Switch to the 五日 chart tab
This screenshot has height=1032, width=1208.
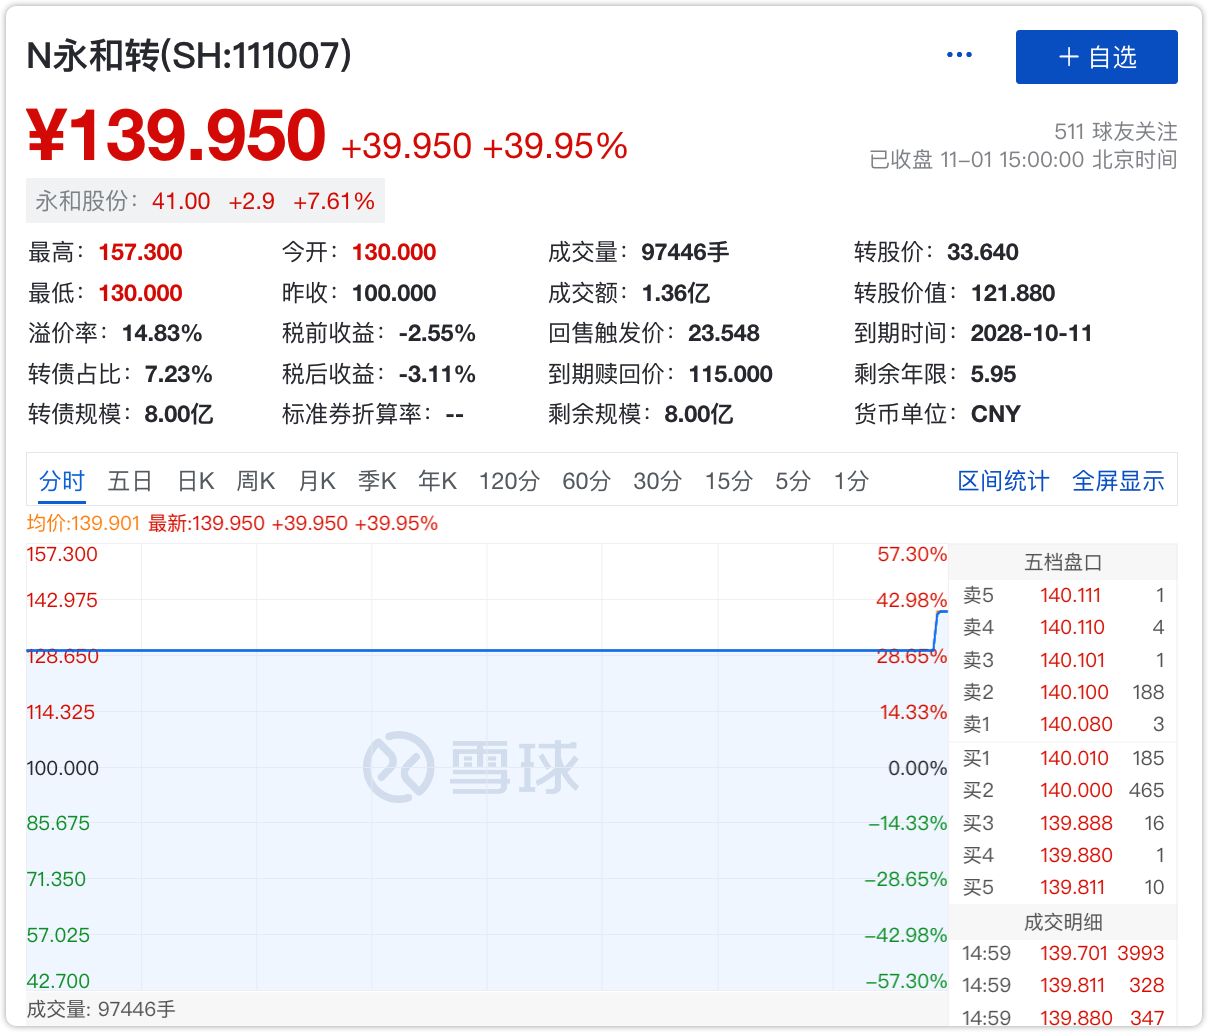pyautogui.click(x=130, y=481)
